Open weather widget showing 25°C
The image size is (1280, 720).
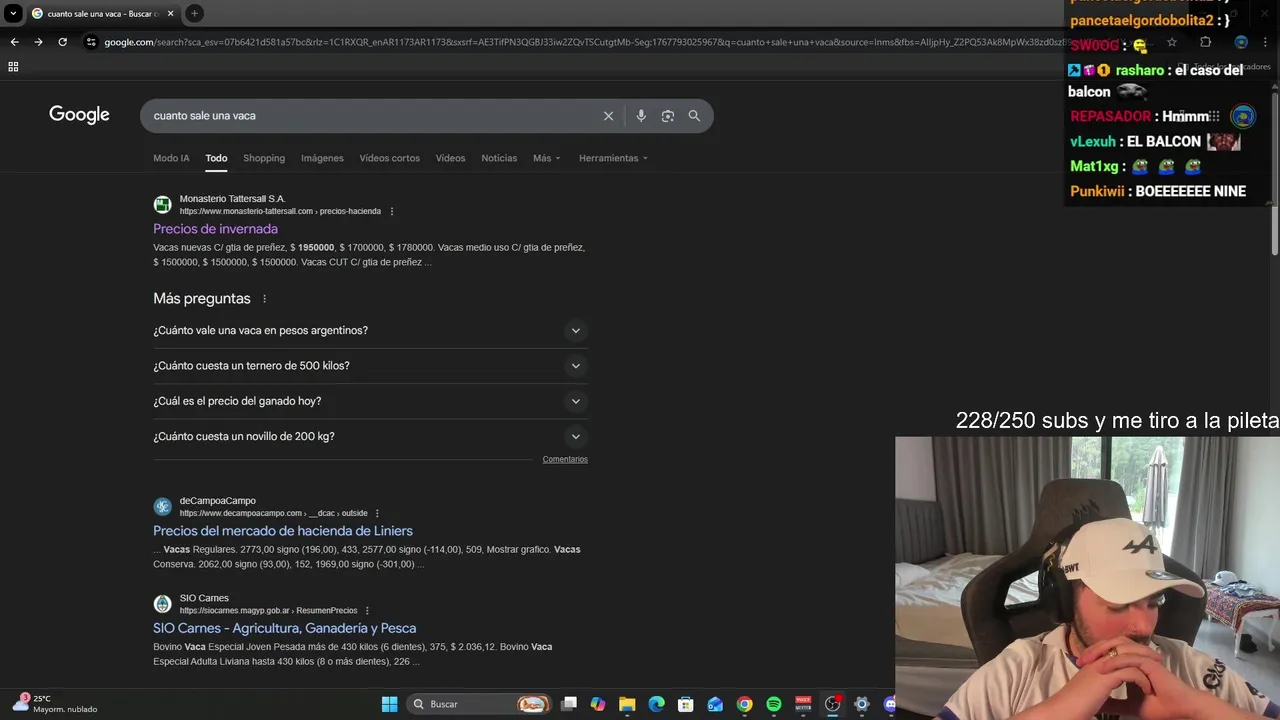55,704
